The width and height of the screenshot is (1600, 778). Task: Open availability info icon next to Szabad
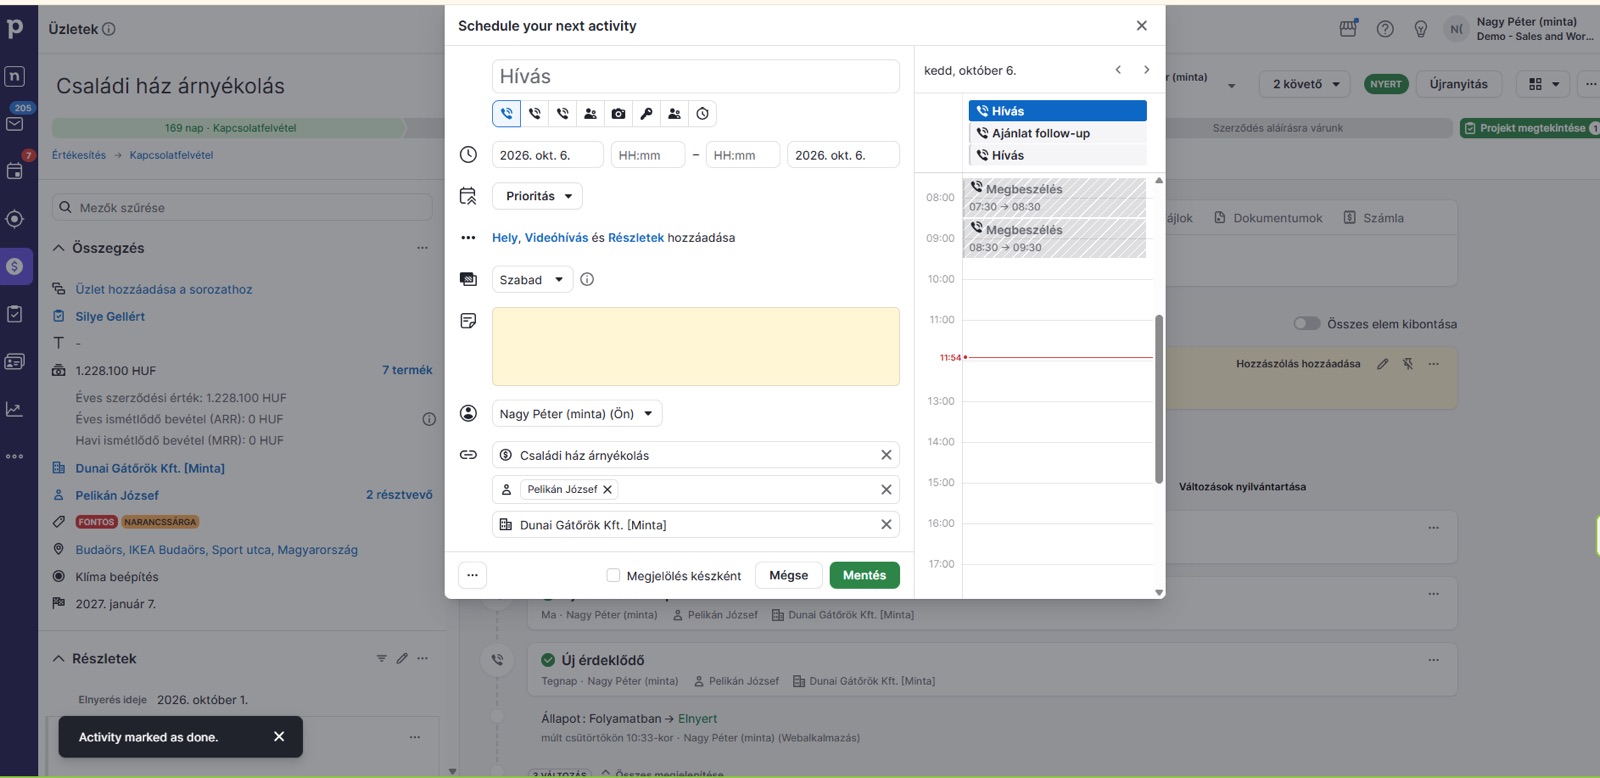click(587, 280)
